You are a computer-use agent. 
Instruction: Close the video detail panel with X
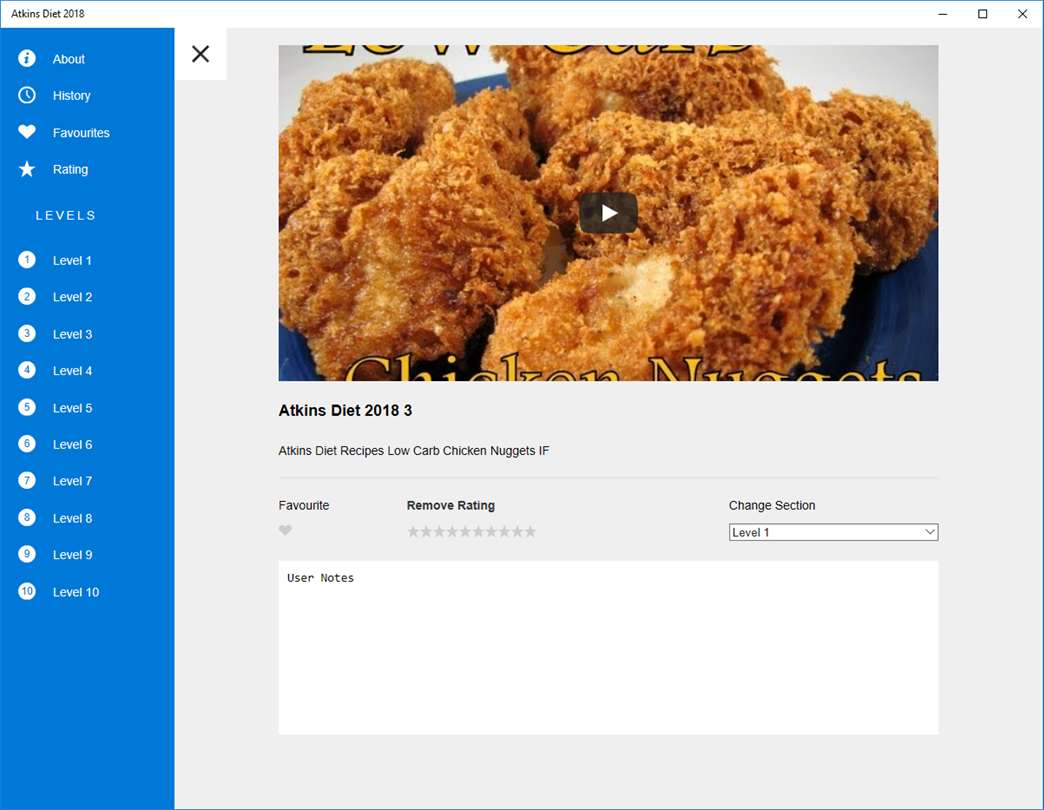tap(200, 54)
